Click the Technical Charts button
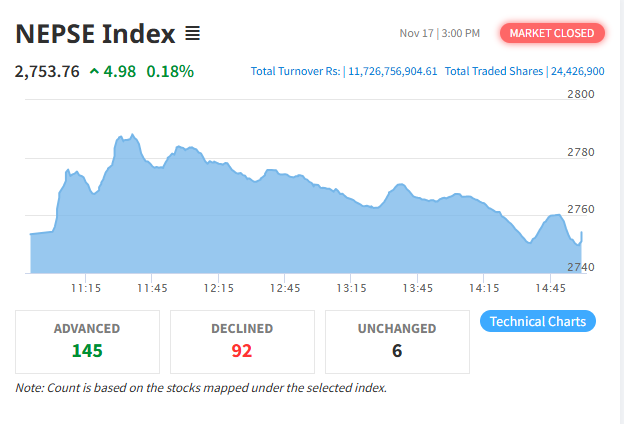This screenshot has height=424, width=624. point(538,321)
